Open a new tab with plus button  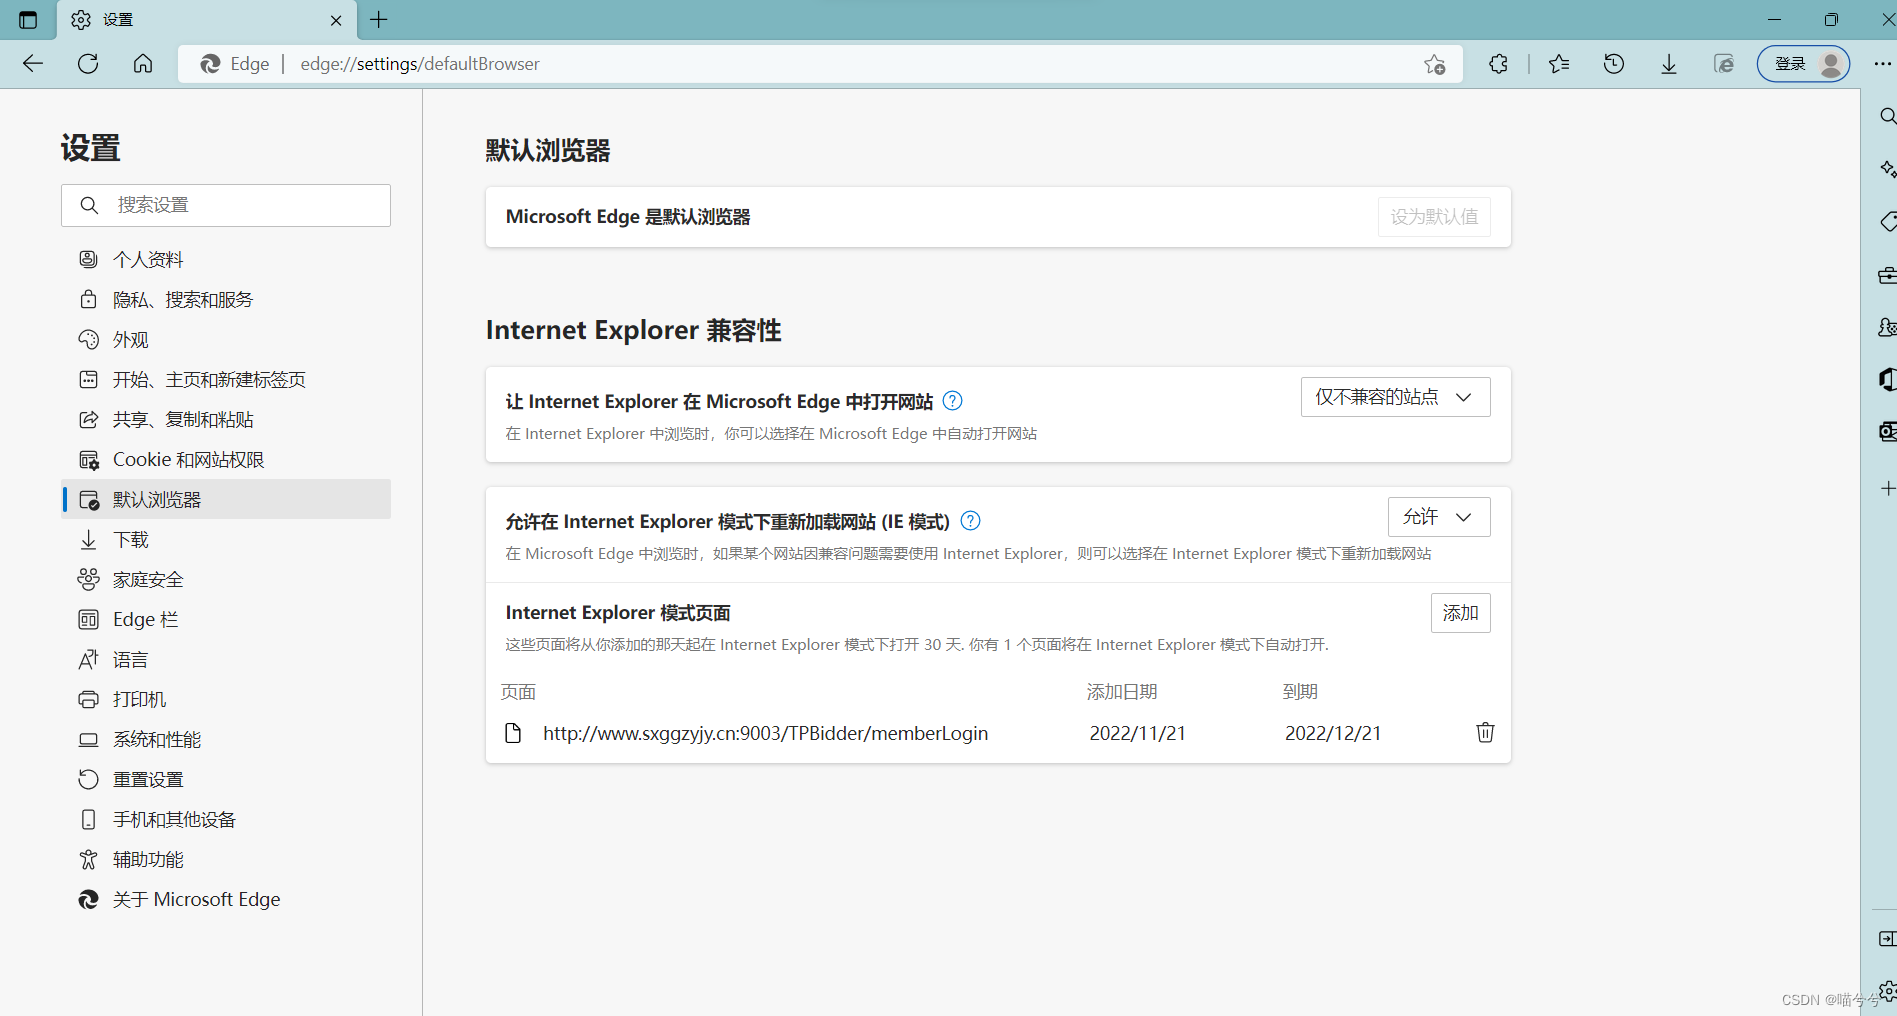(379, 20)
